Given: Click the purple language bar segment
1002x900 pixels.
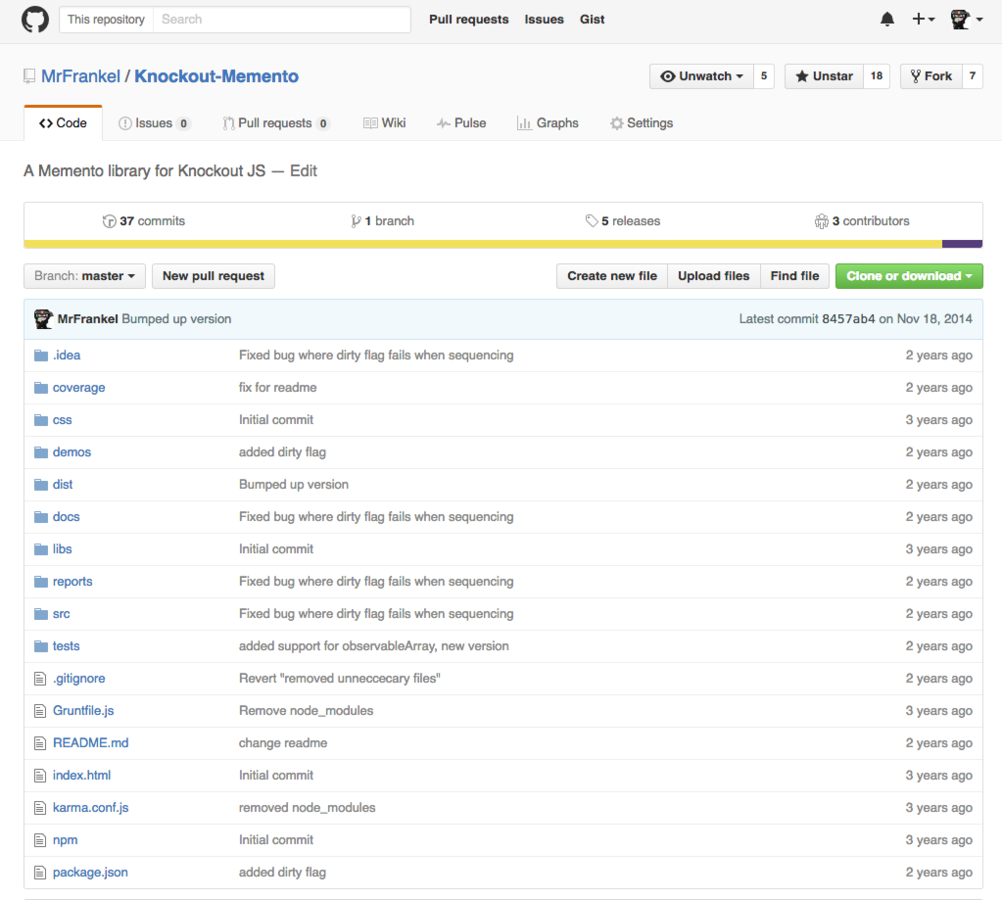Looking at the screenshot, I should 962,244.
